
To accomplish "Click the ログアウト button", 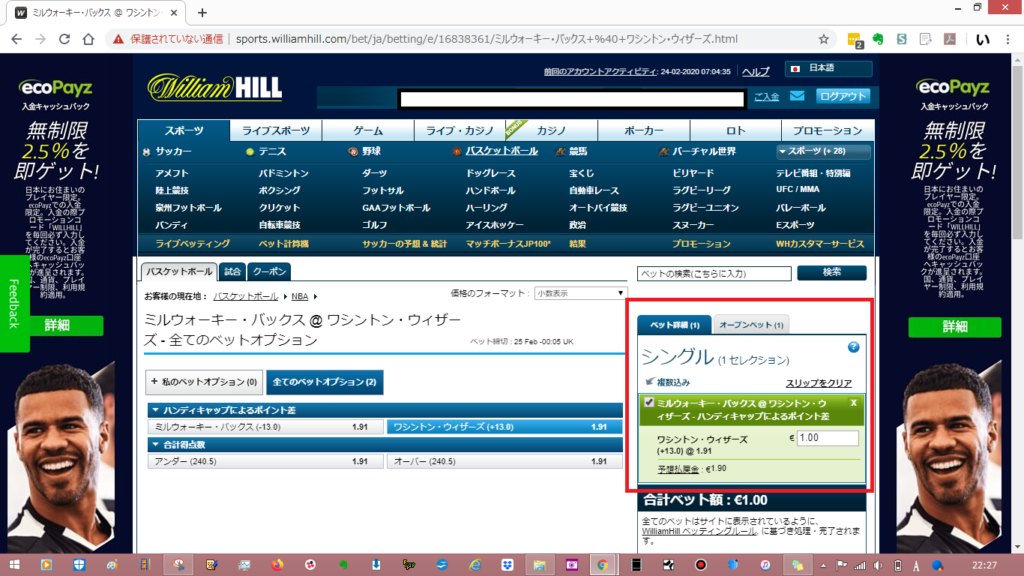I will 843,96.
